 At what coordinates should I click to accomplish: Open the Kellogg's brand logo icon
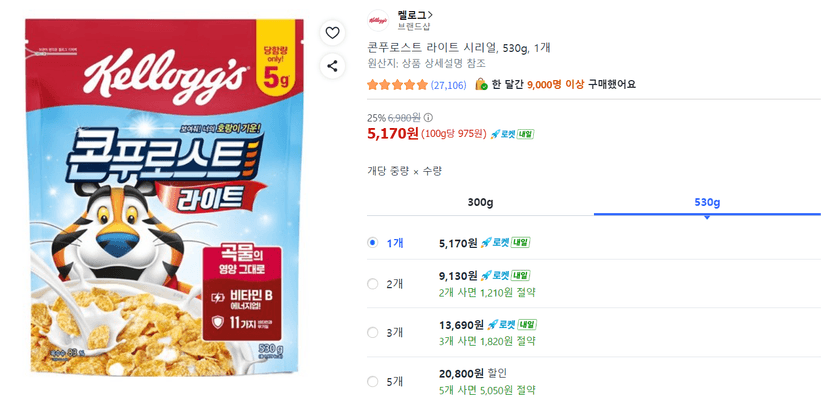378,21
